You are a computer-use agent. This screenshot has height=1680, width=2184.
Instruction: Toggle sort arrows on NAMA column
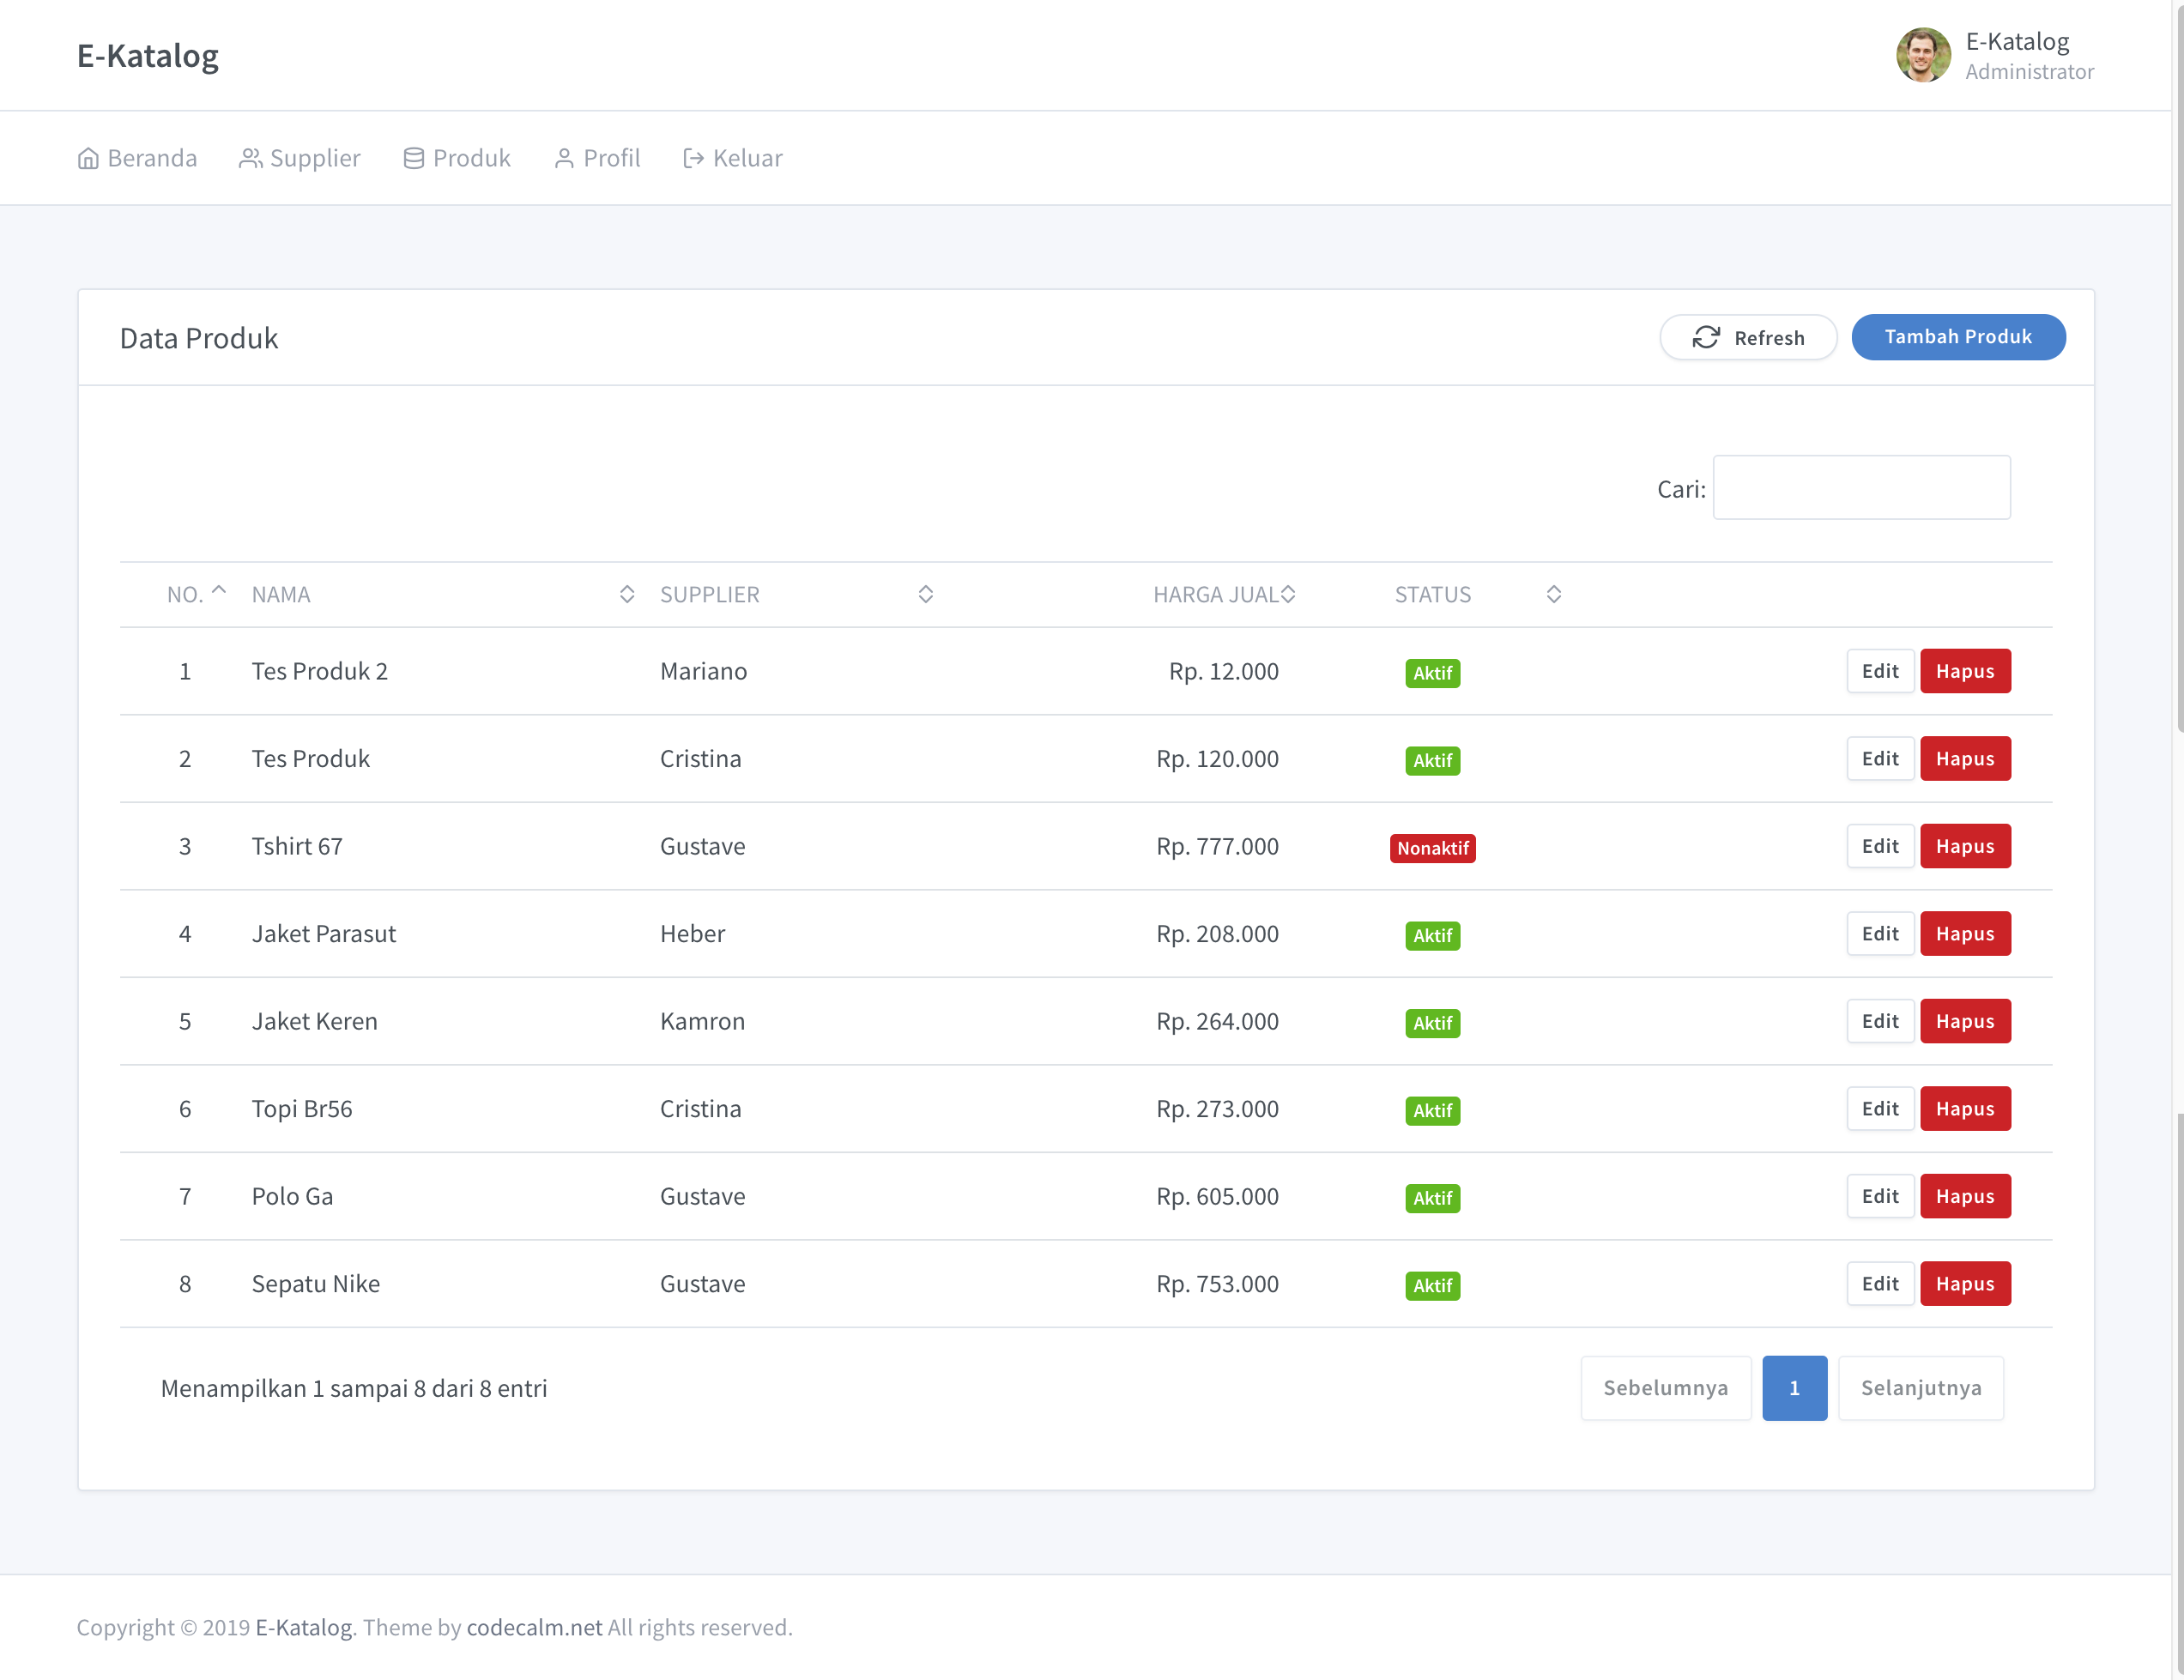pos(627,594)
